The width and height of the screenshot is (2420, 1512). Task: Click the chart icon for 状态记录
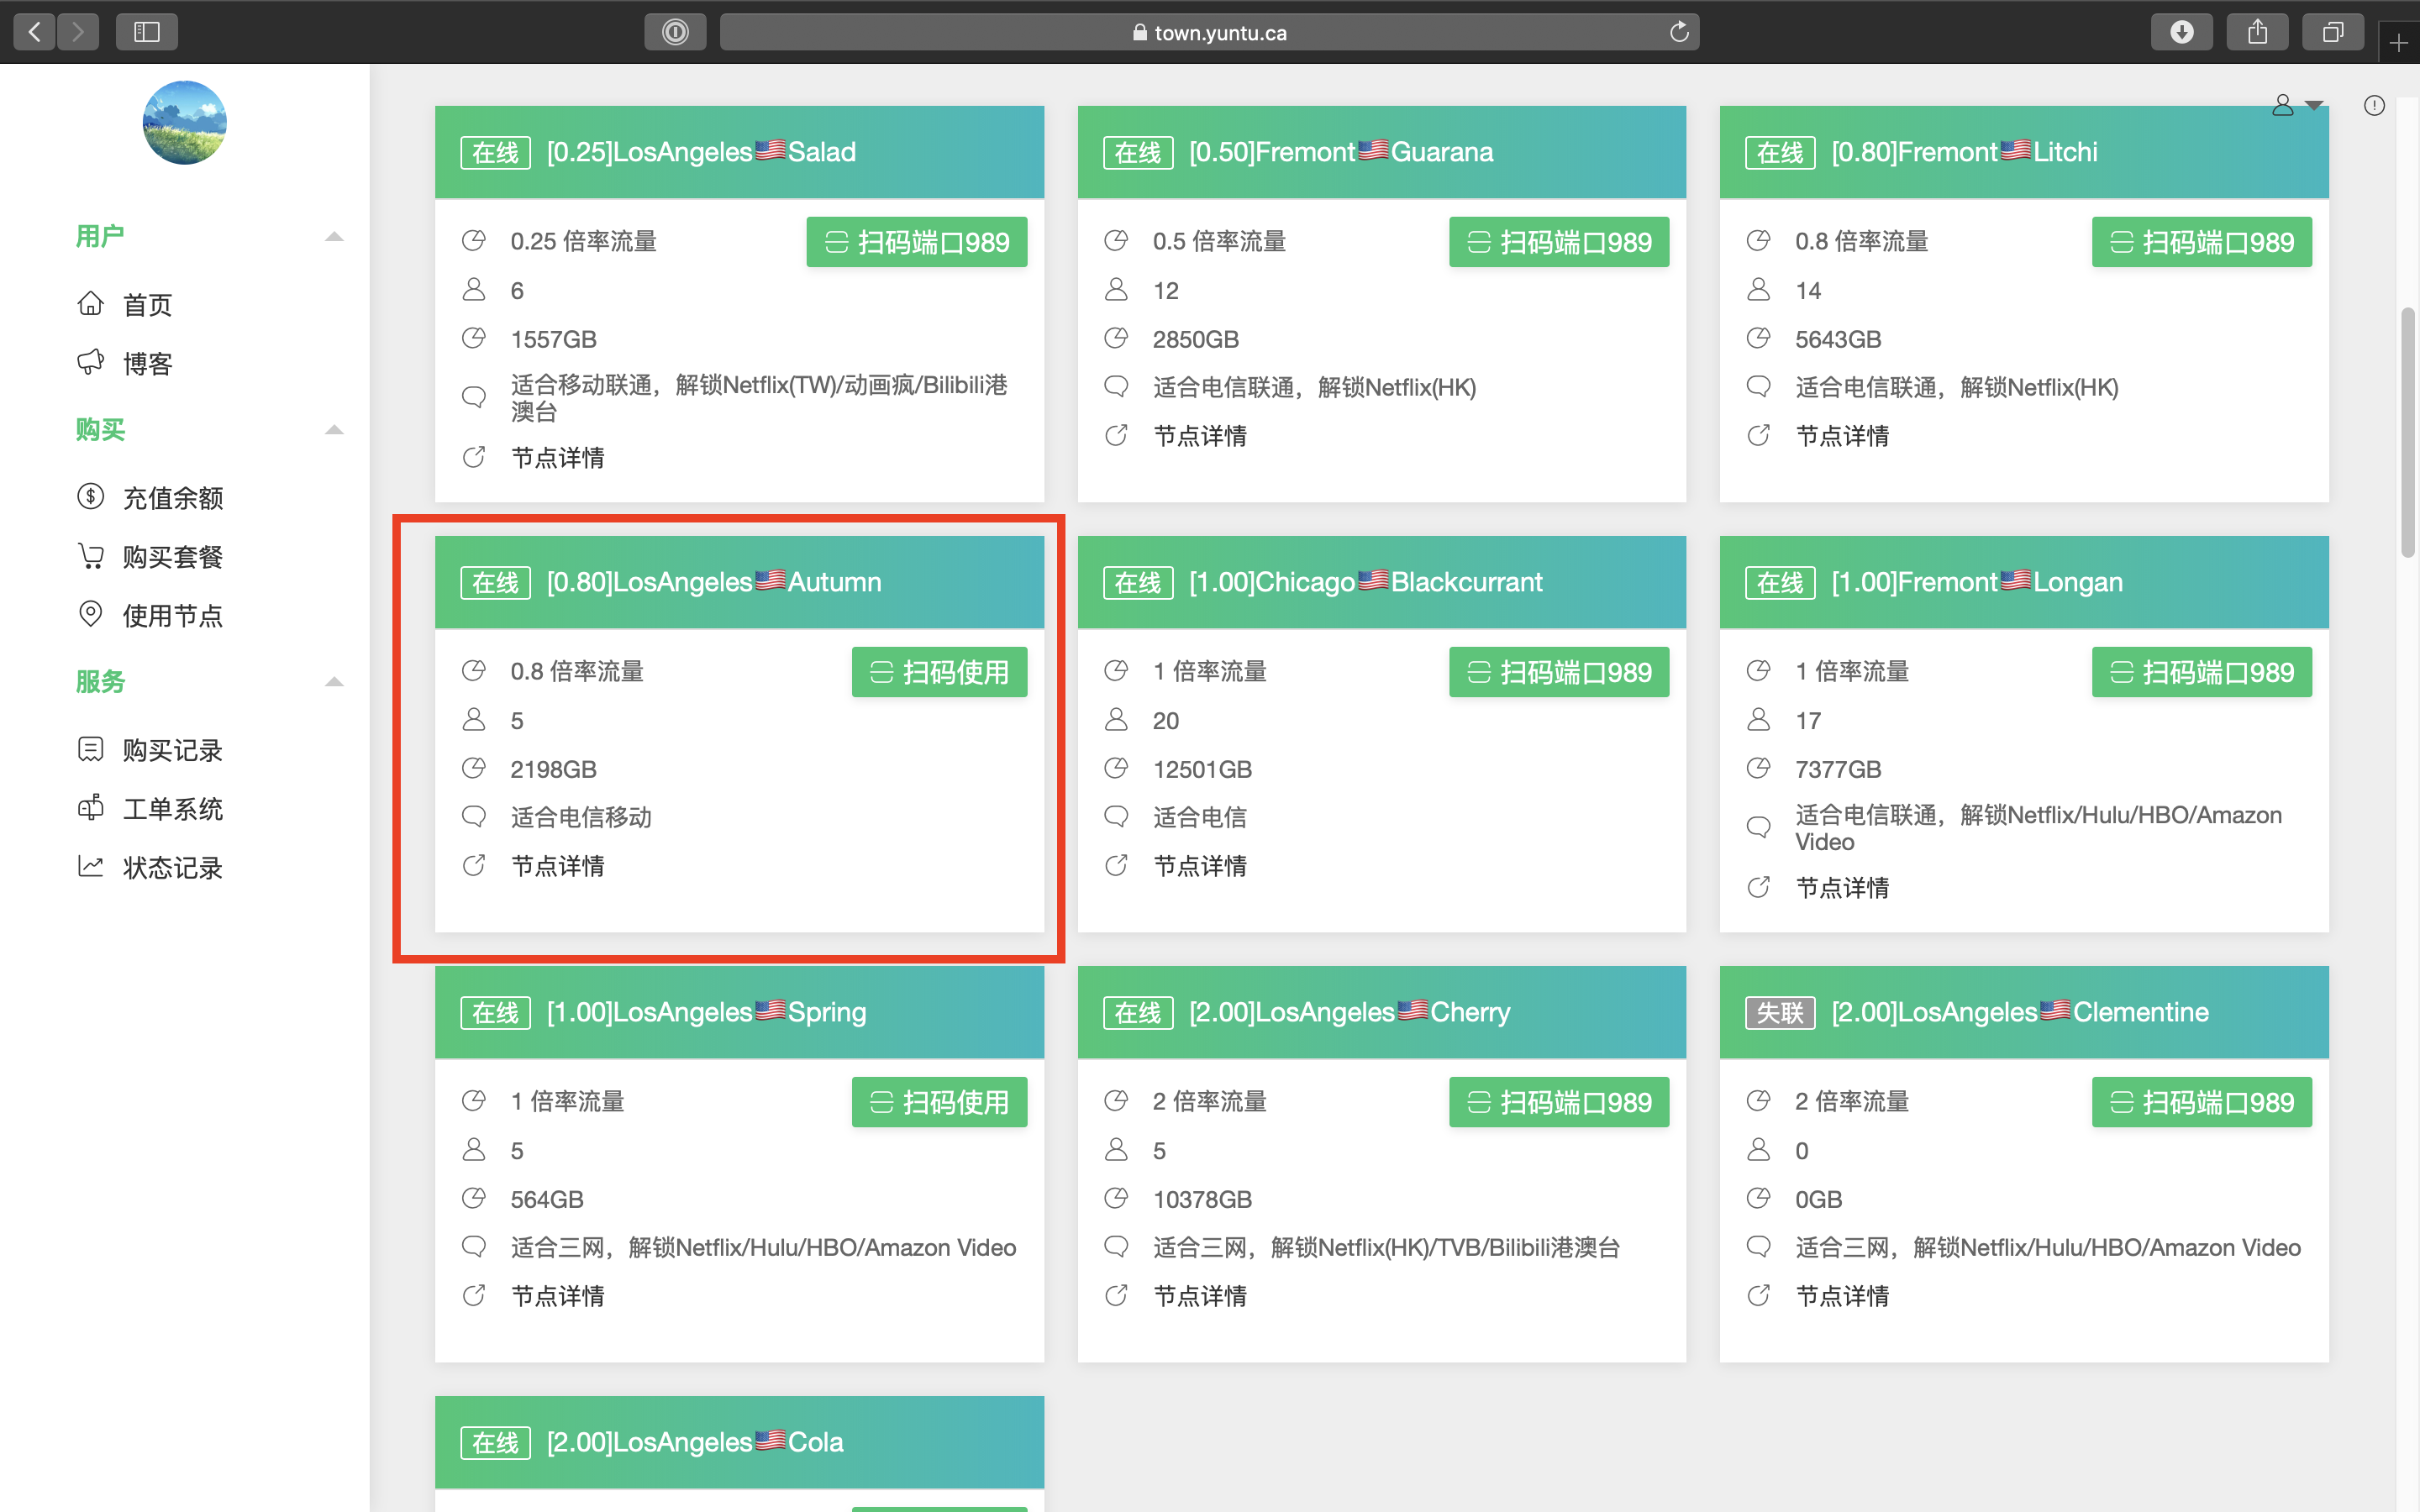pos(90,866)
